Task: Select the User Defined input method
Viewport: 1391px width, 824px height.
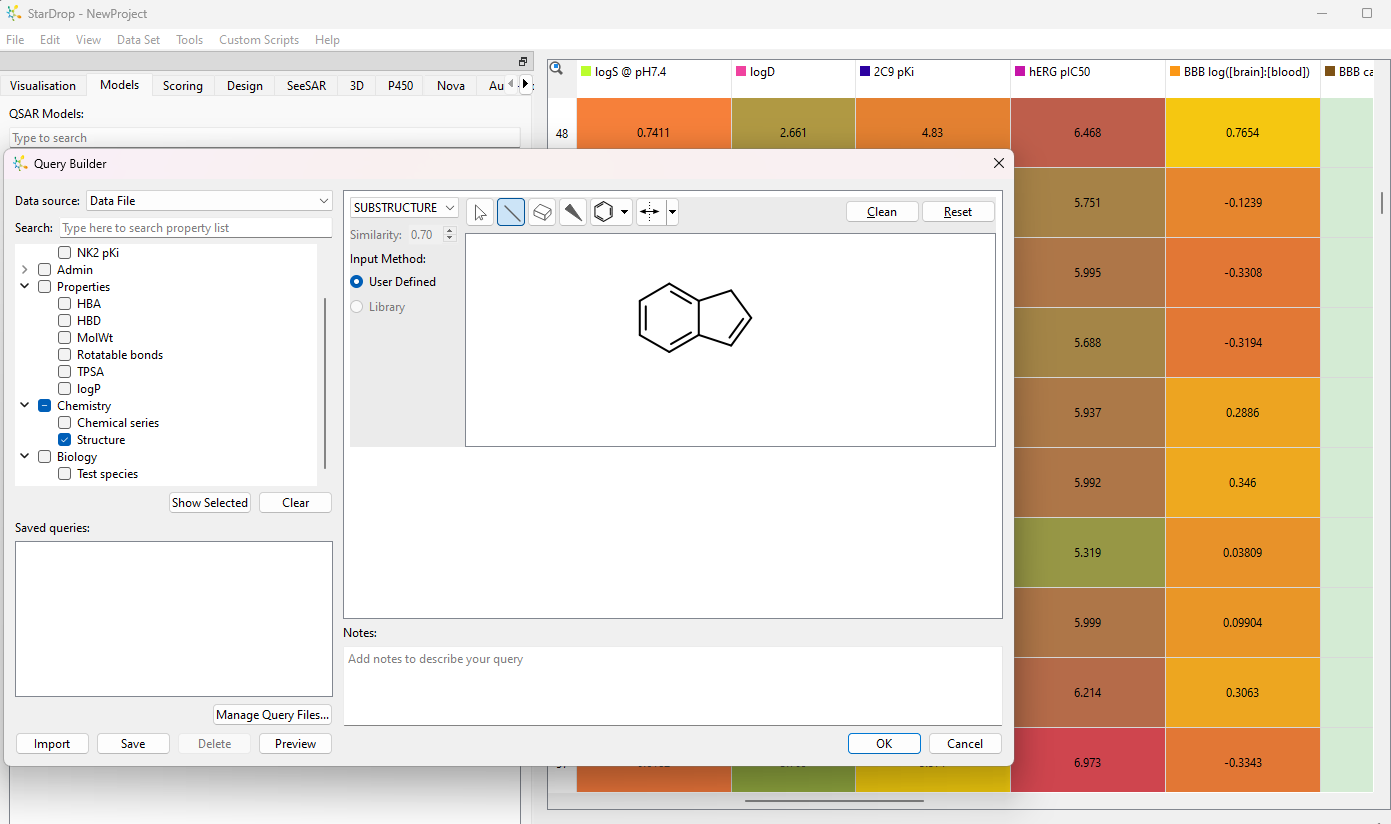Action: (357, 282)
